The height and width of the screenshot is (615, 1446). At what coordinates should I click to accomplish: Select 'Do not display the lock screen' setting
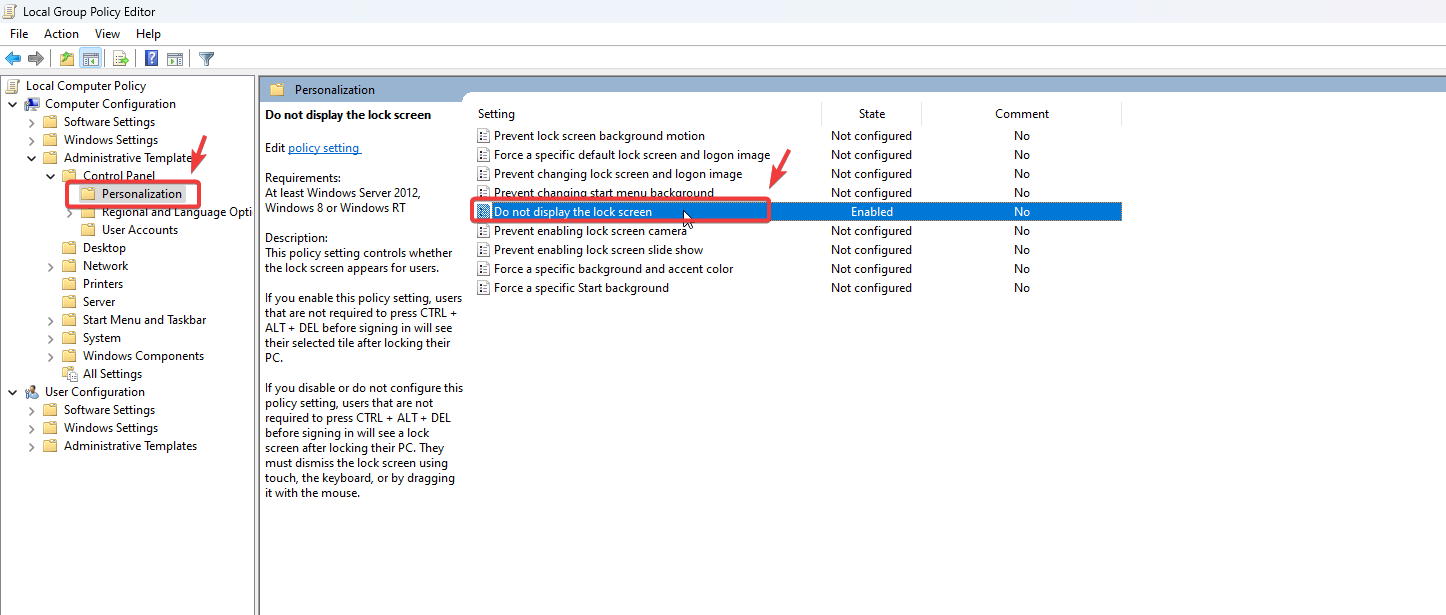click(572, 212)
